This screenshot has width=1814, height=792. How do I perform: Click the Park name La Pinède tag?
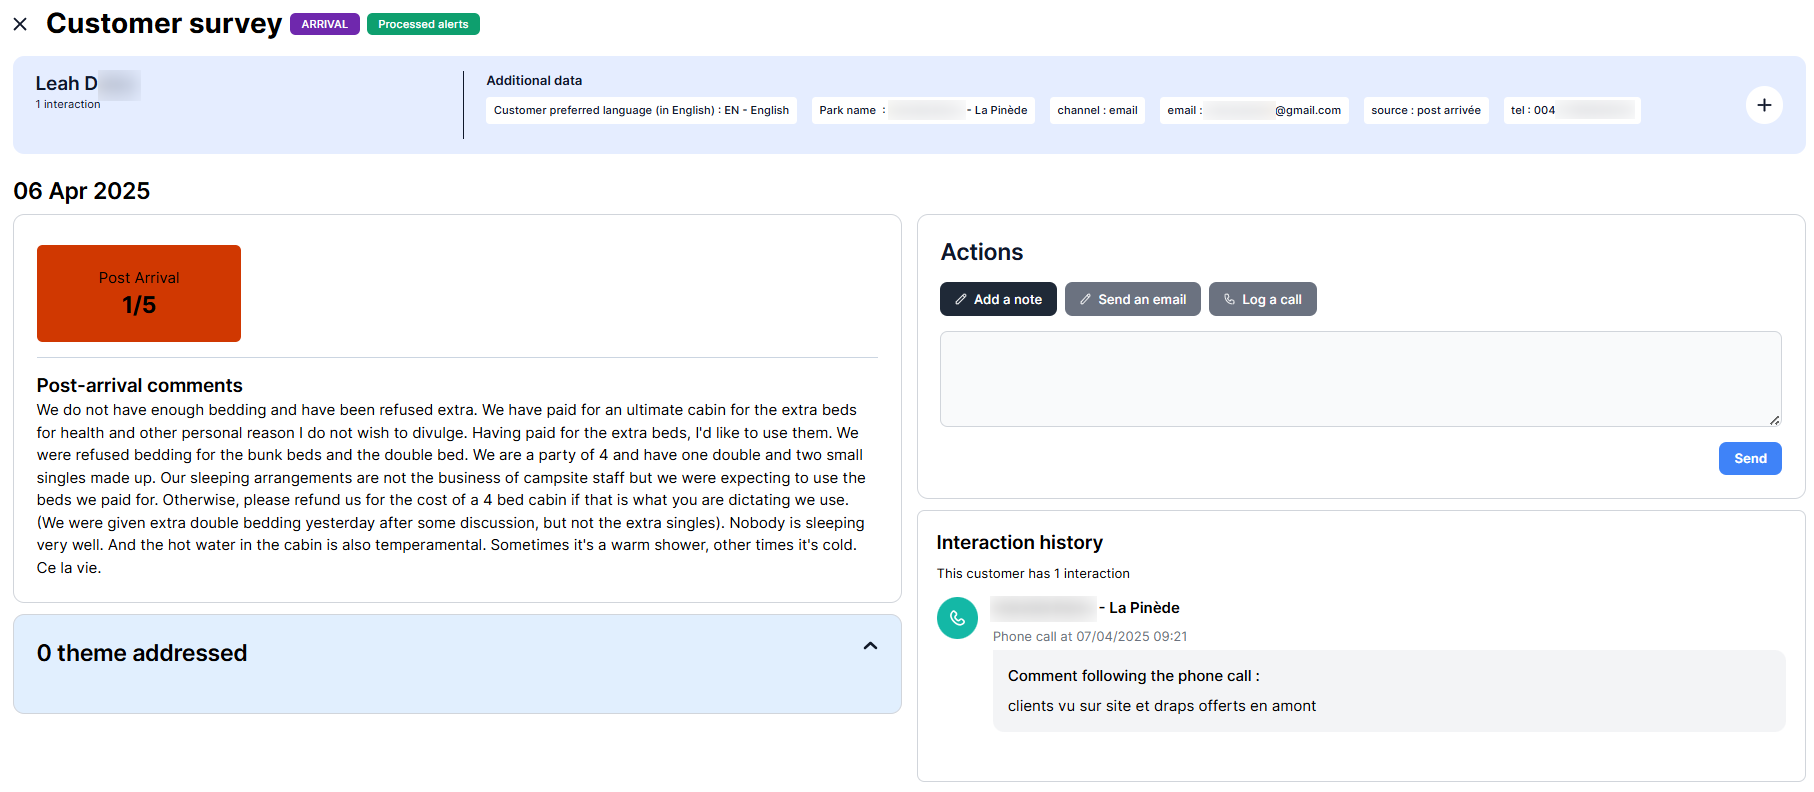pyautogui.click(x=922, y=110)
